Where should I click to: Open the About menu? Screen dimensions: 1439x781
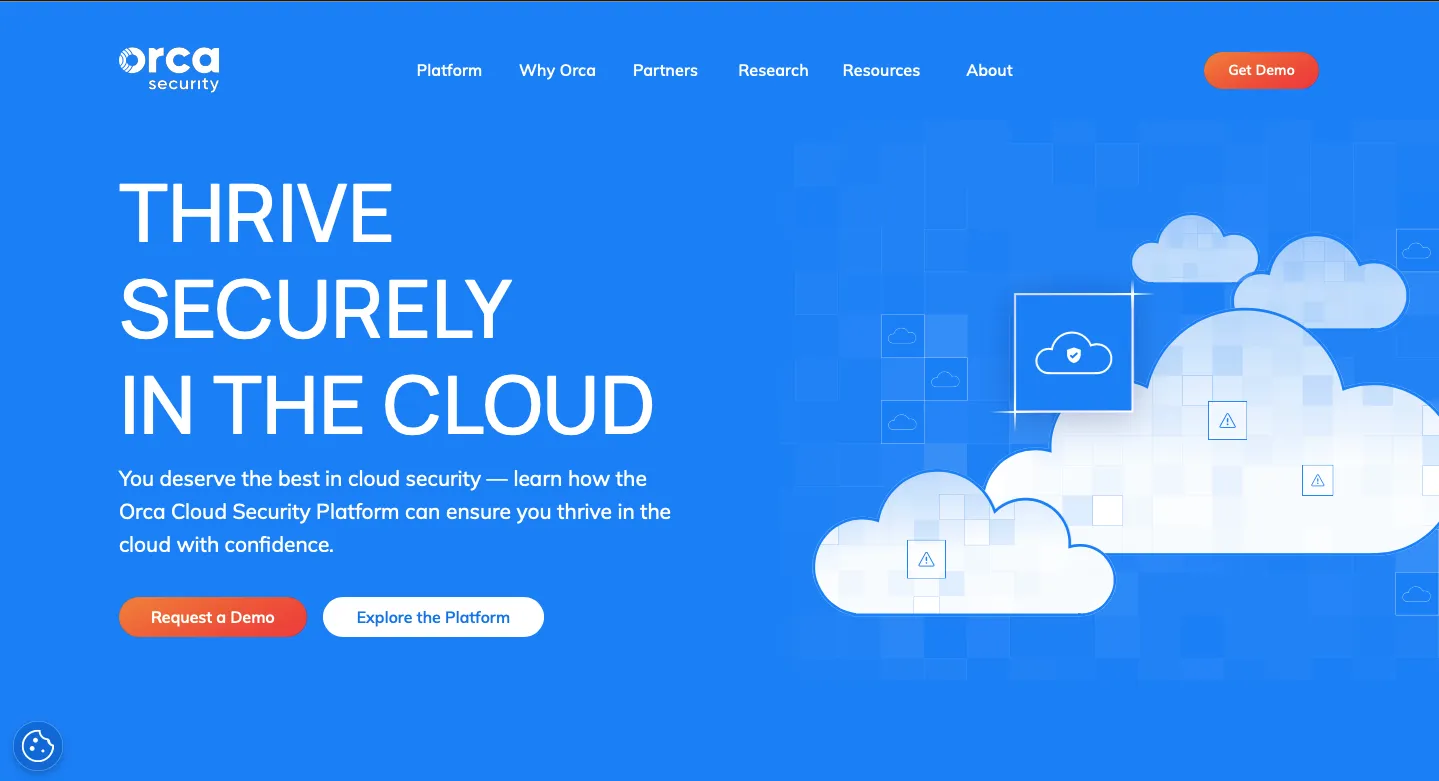(989, 70)
